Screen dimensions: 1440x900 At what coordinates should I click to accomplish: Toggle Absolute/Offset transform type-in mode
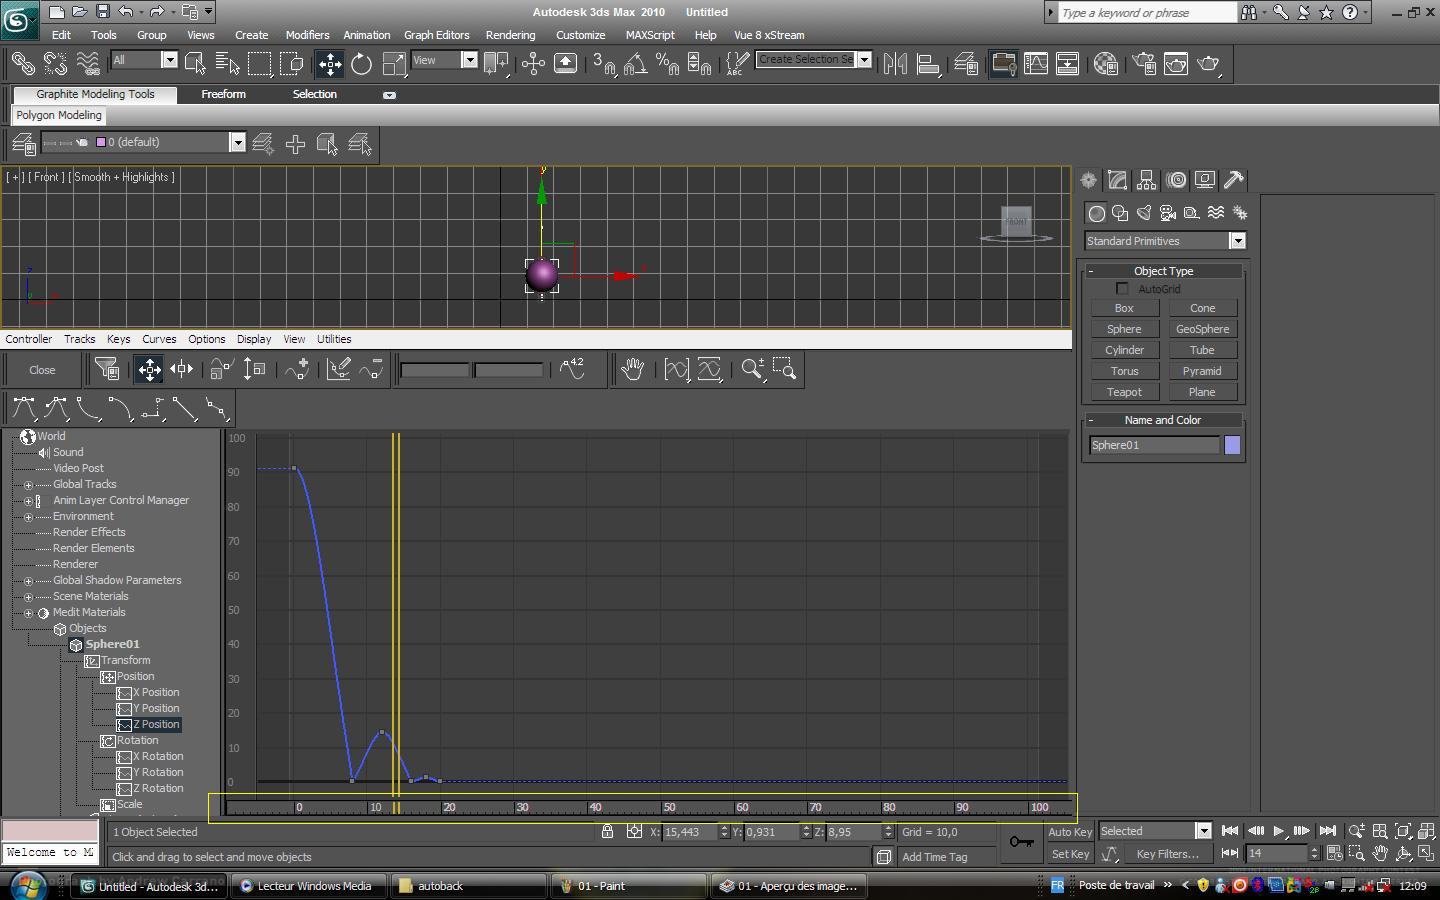pyautogui.click(x=634, y=831)
